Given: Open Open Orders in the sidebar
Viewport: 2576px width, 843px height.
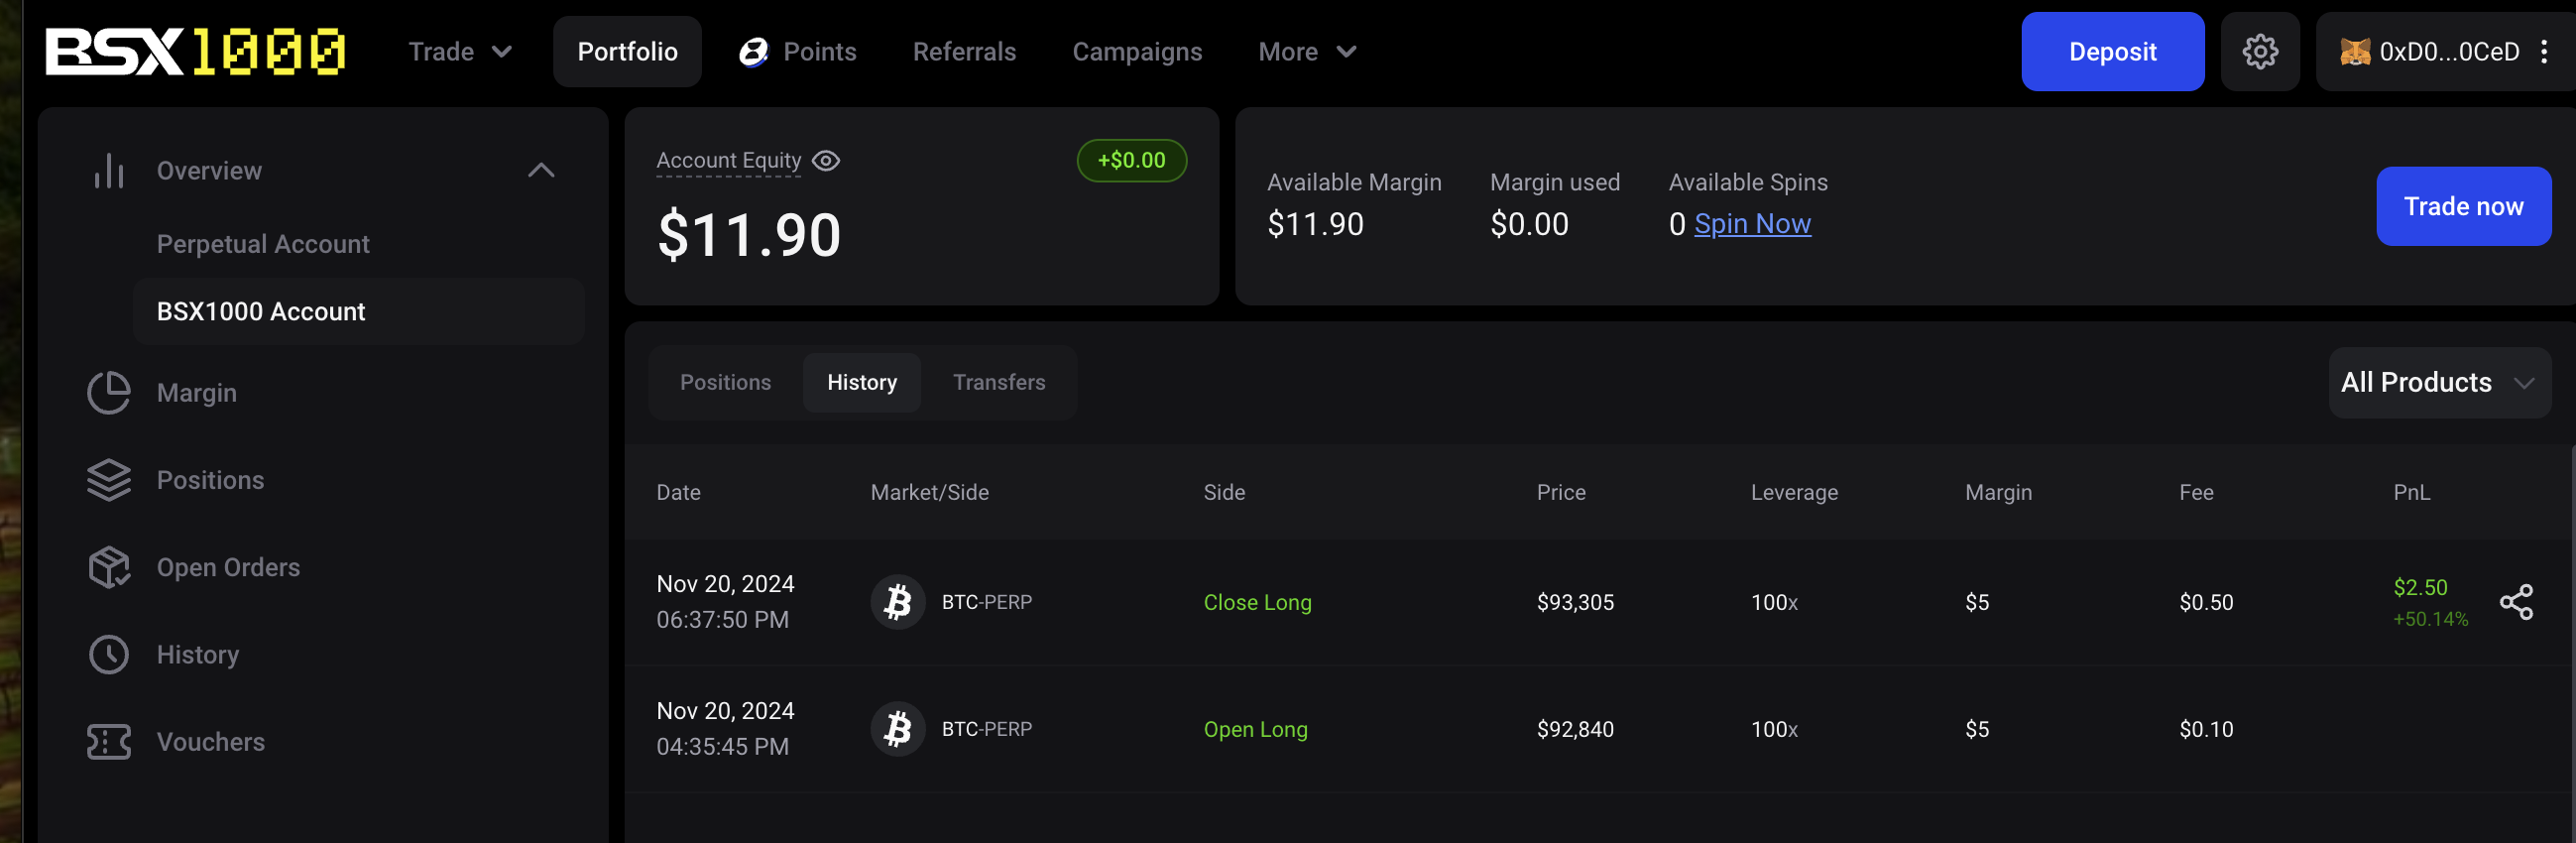Looking at the screenshot, I should pos(228,567).
